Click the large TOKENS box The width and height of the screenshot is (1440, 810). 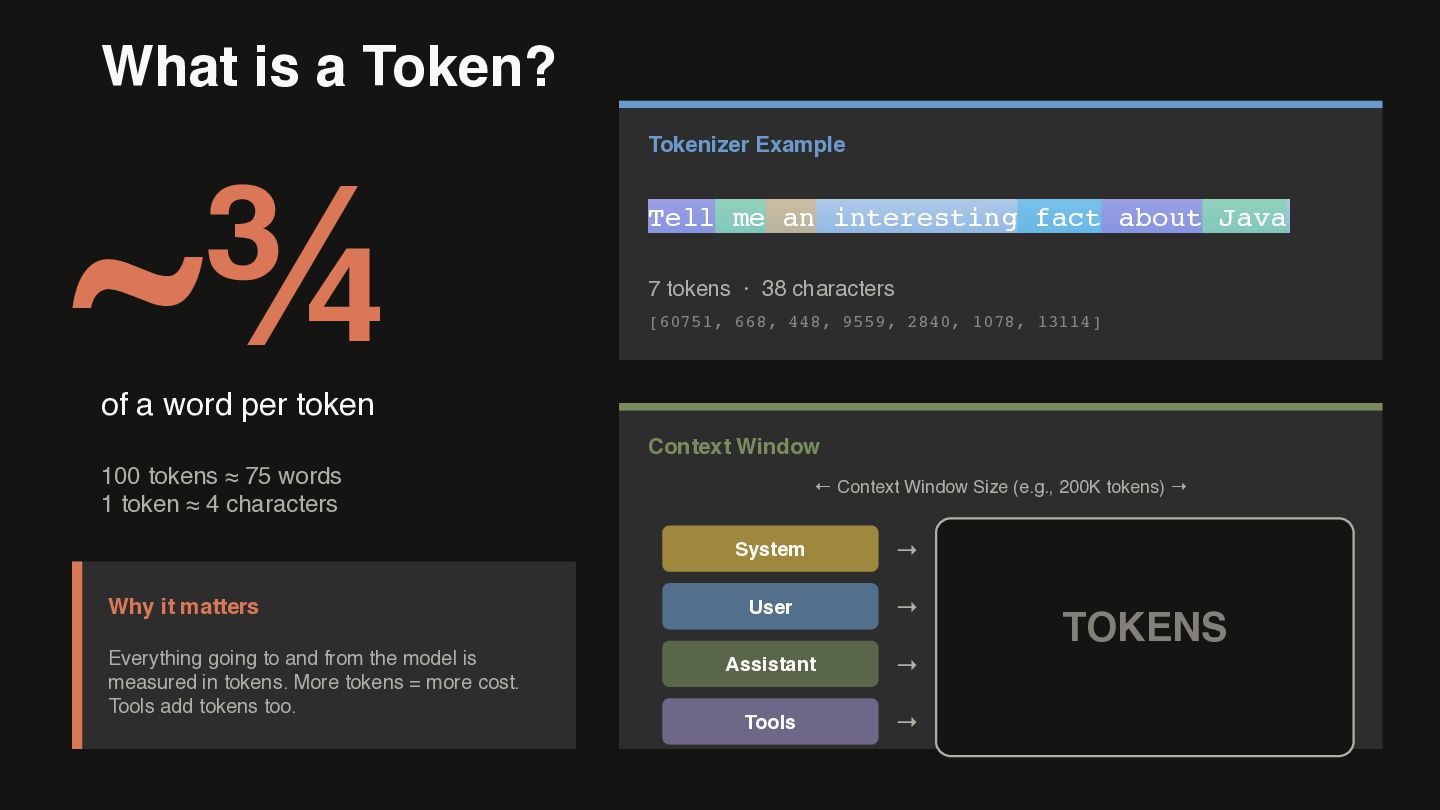point(1144,636)
